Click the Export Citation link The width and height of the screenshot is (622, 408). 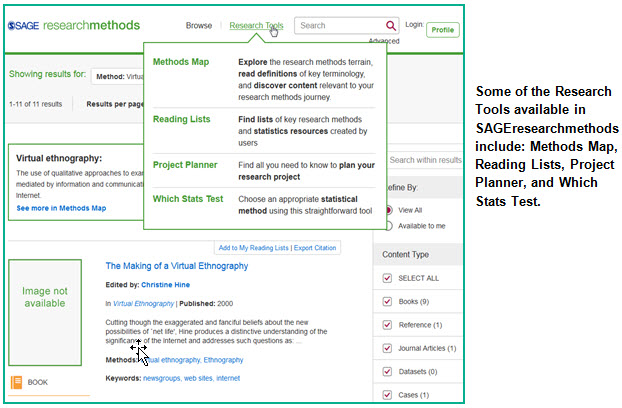(x=315, y=248)
